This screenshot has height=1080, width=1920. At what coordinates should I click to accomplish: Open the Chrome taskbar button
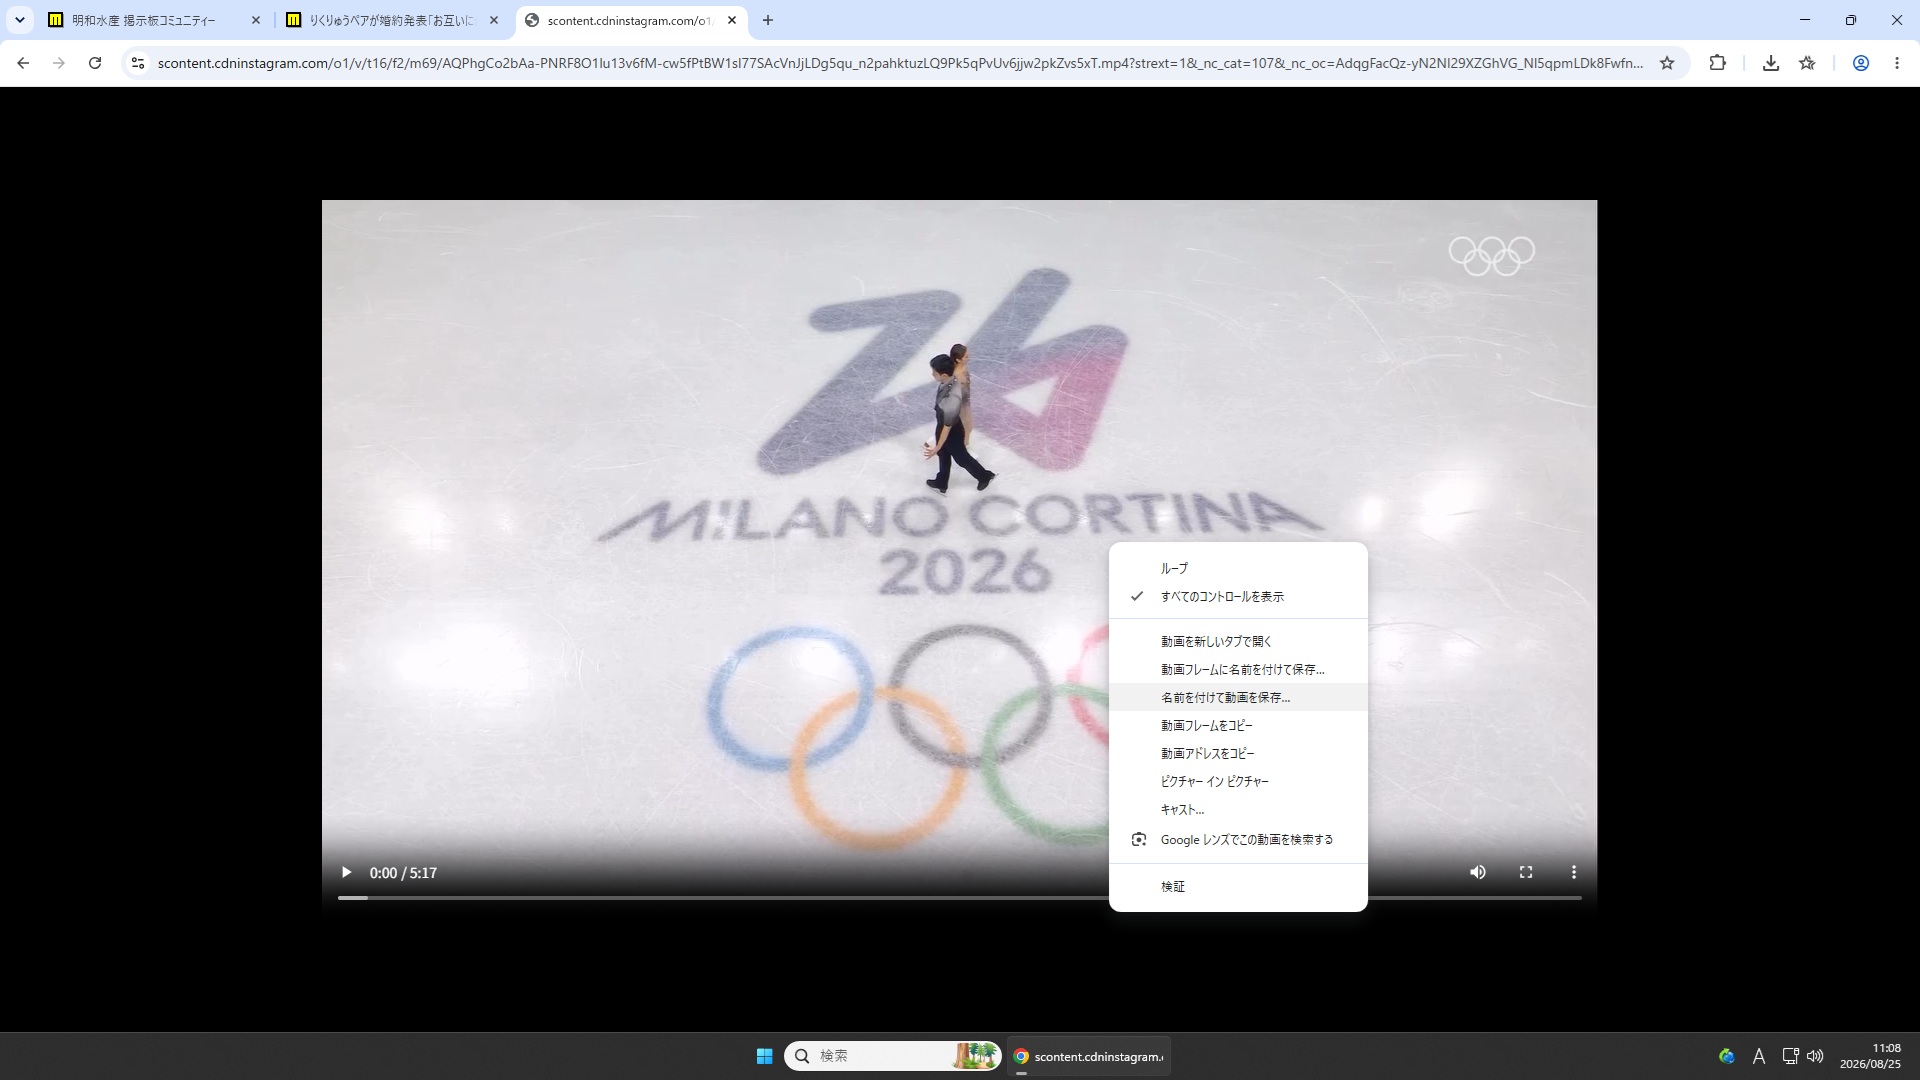coord(1089,1056)
